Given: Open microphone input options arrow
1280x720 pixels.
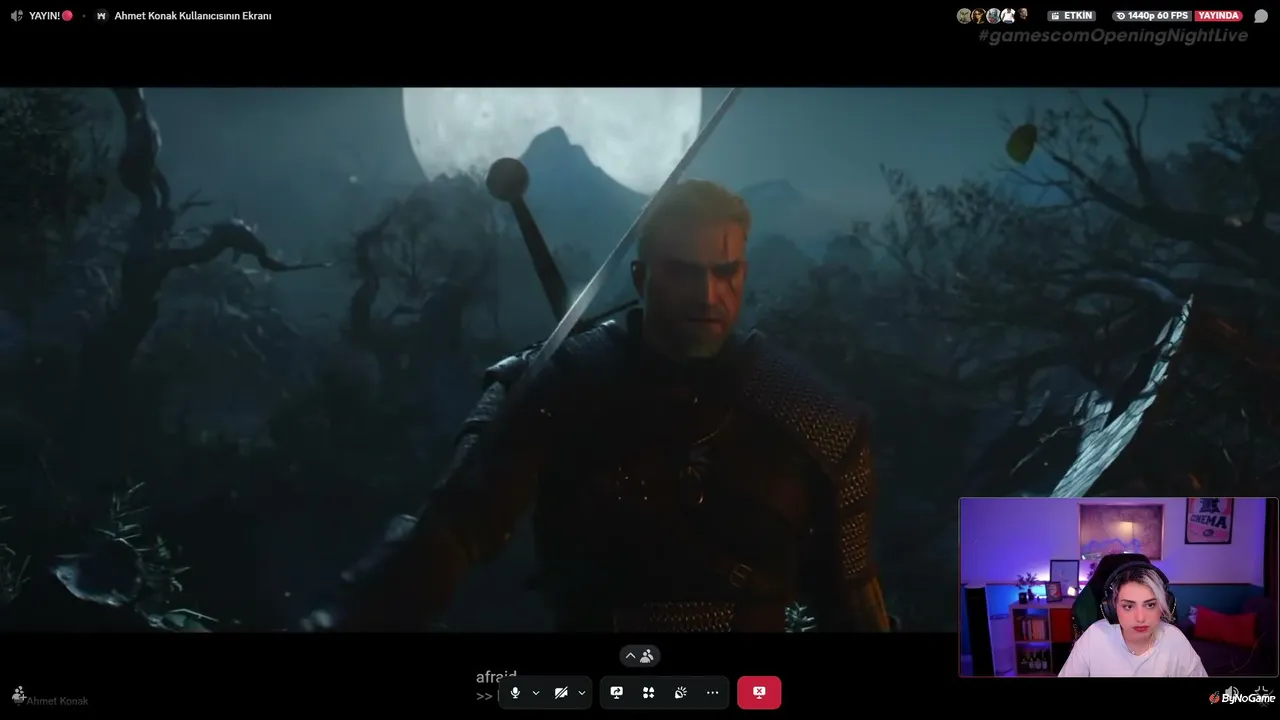Looking at the screenshot, I should click(x=536, y=693).
